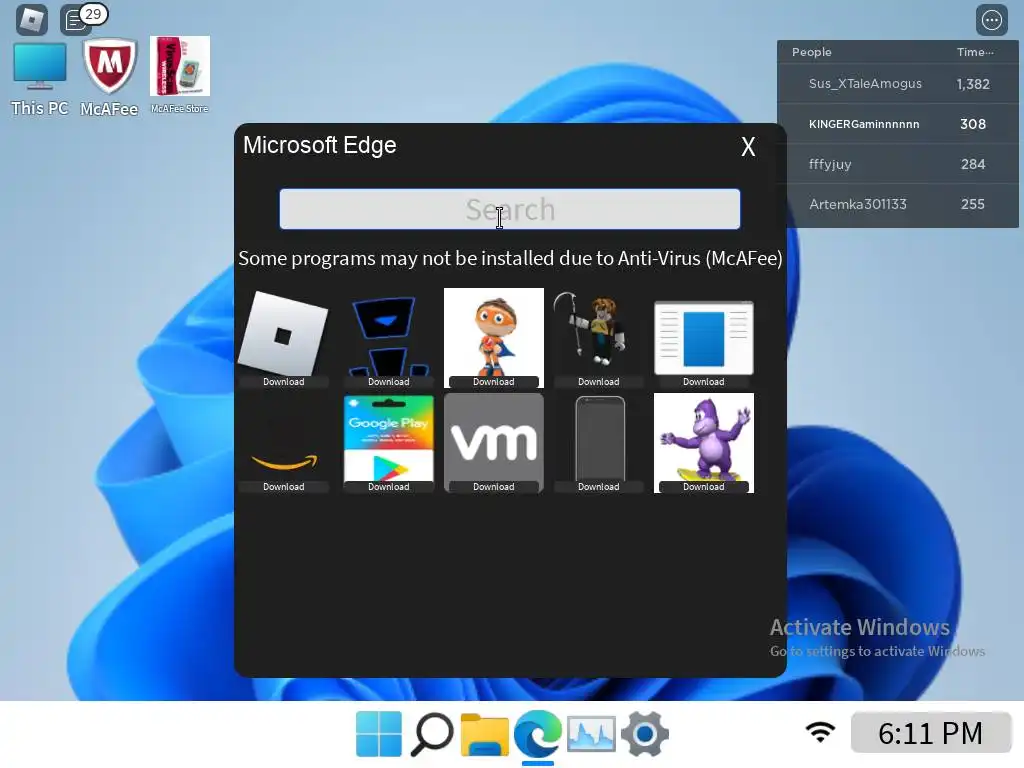Image resolution: width=1024 pixels, height=768 pixels.
Task: Download the Google Play program
Action: 389,487
